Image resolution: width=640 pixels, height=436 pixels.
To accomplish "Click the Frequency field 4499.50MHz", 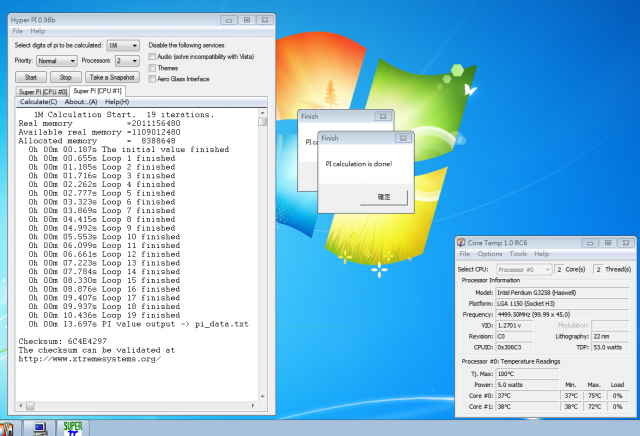I will pyautogui.click(x=562, y=315).
